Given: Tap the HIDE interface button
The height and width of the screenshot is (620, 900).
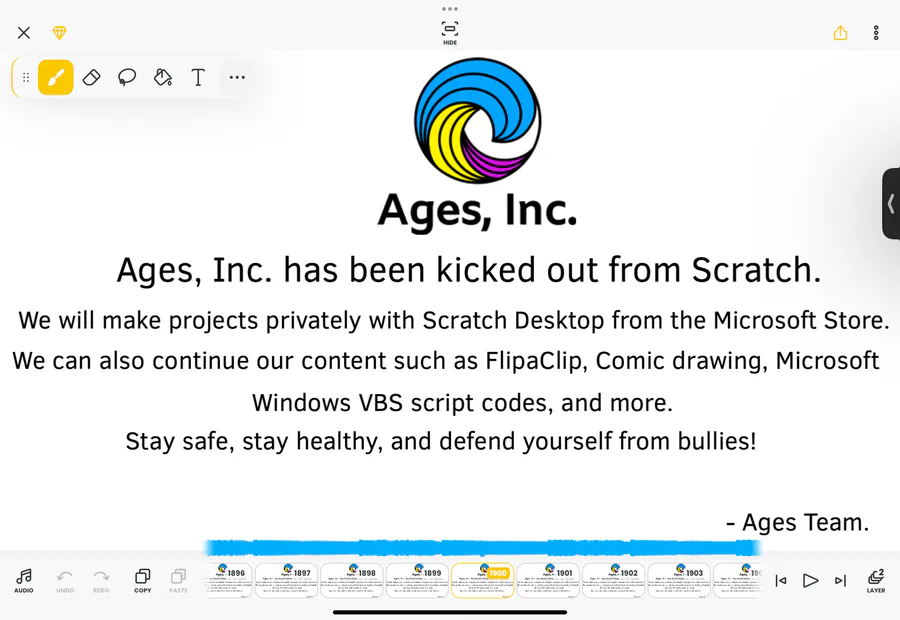Looking at the screenshot, I should pyautogui.click(x=450, y=33).
